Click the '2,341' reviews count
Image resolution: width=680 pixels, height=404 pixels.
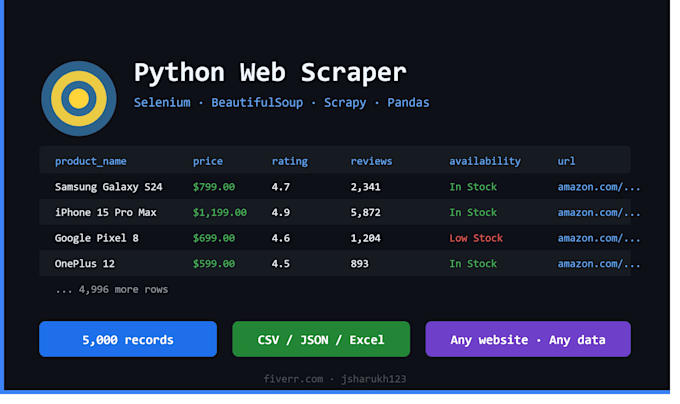pyautogui.click(x=366, y=187)
